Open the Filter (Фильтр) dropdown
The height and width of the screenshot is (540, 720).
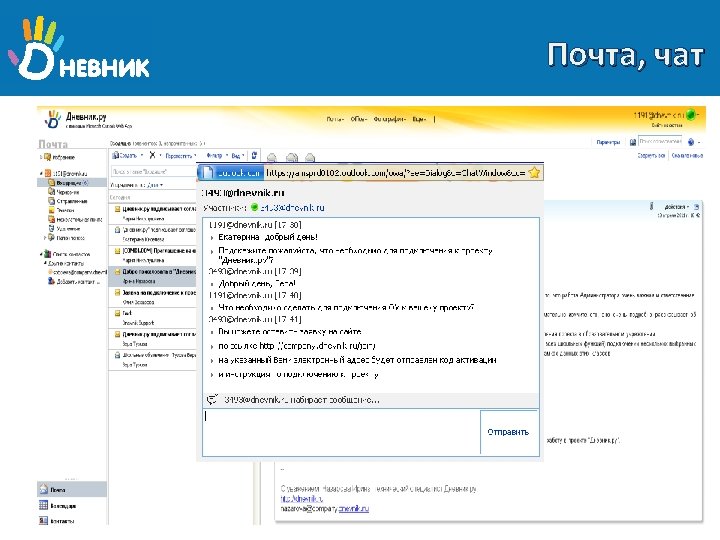(x=216, y=156)
